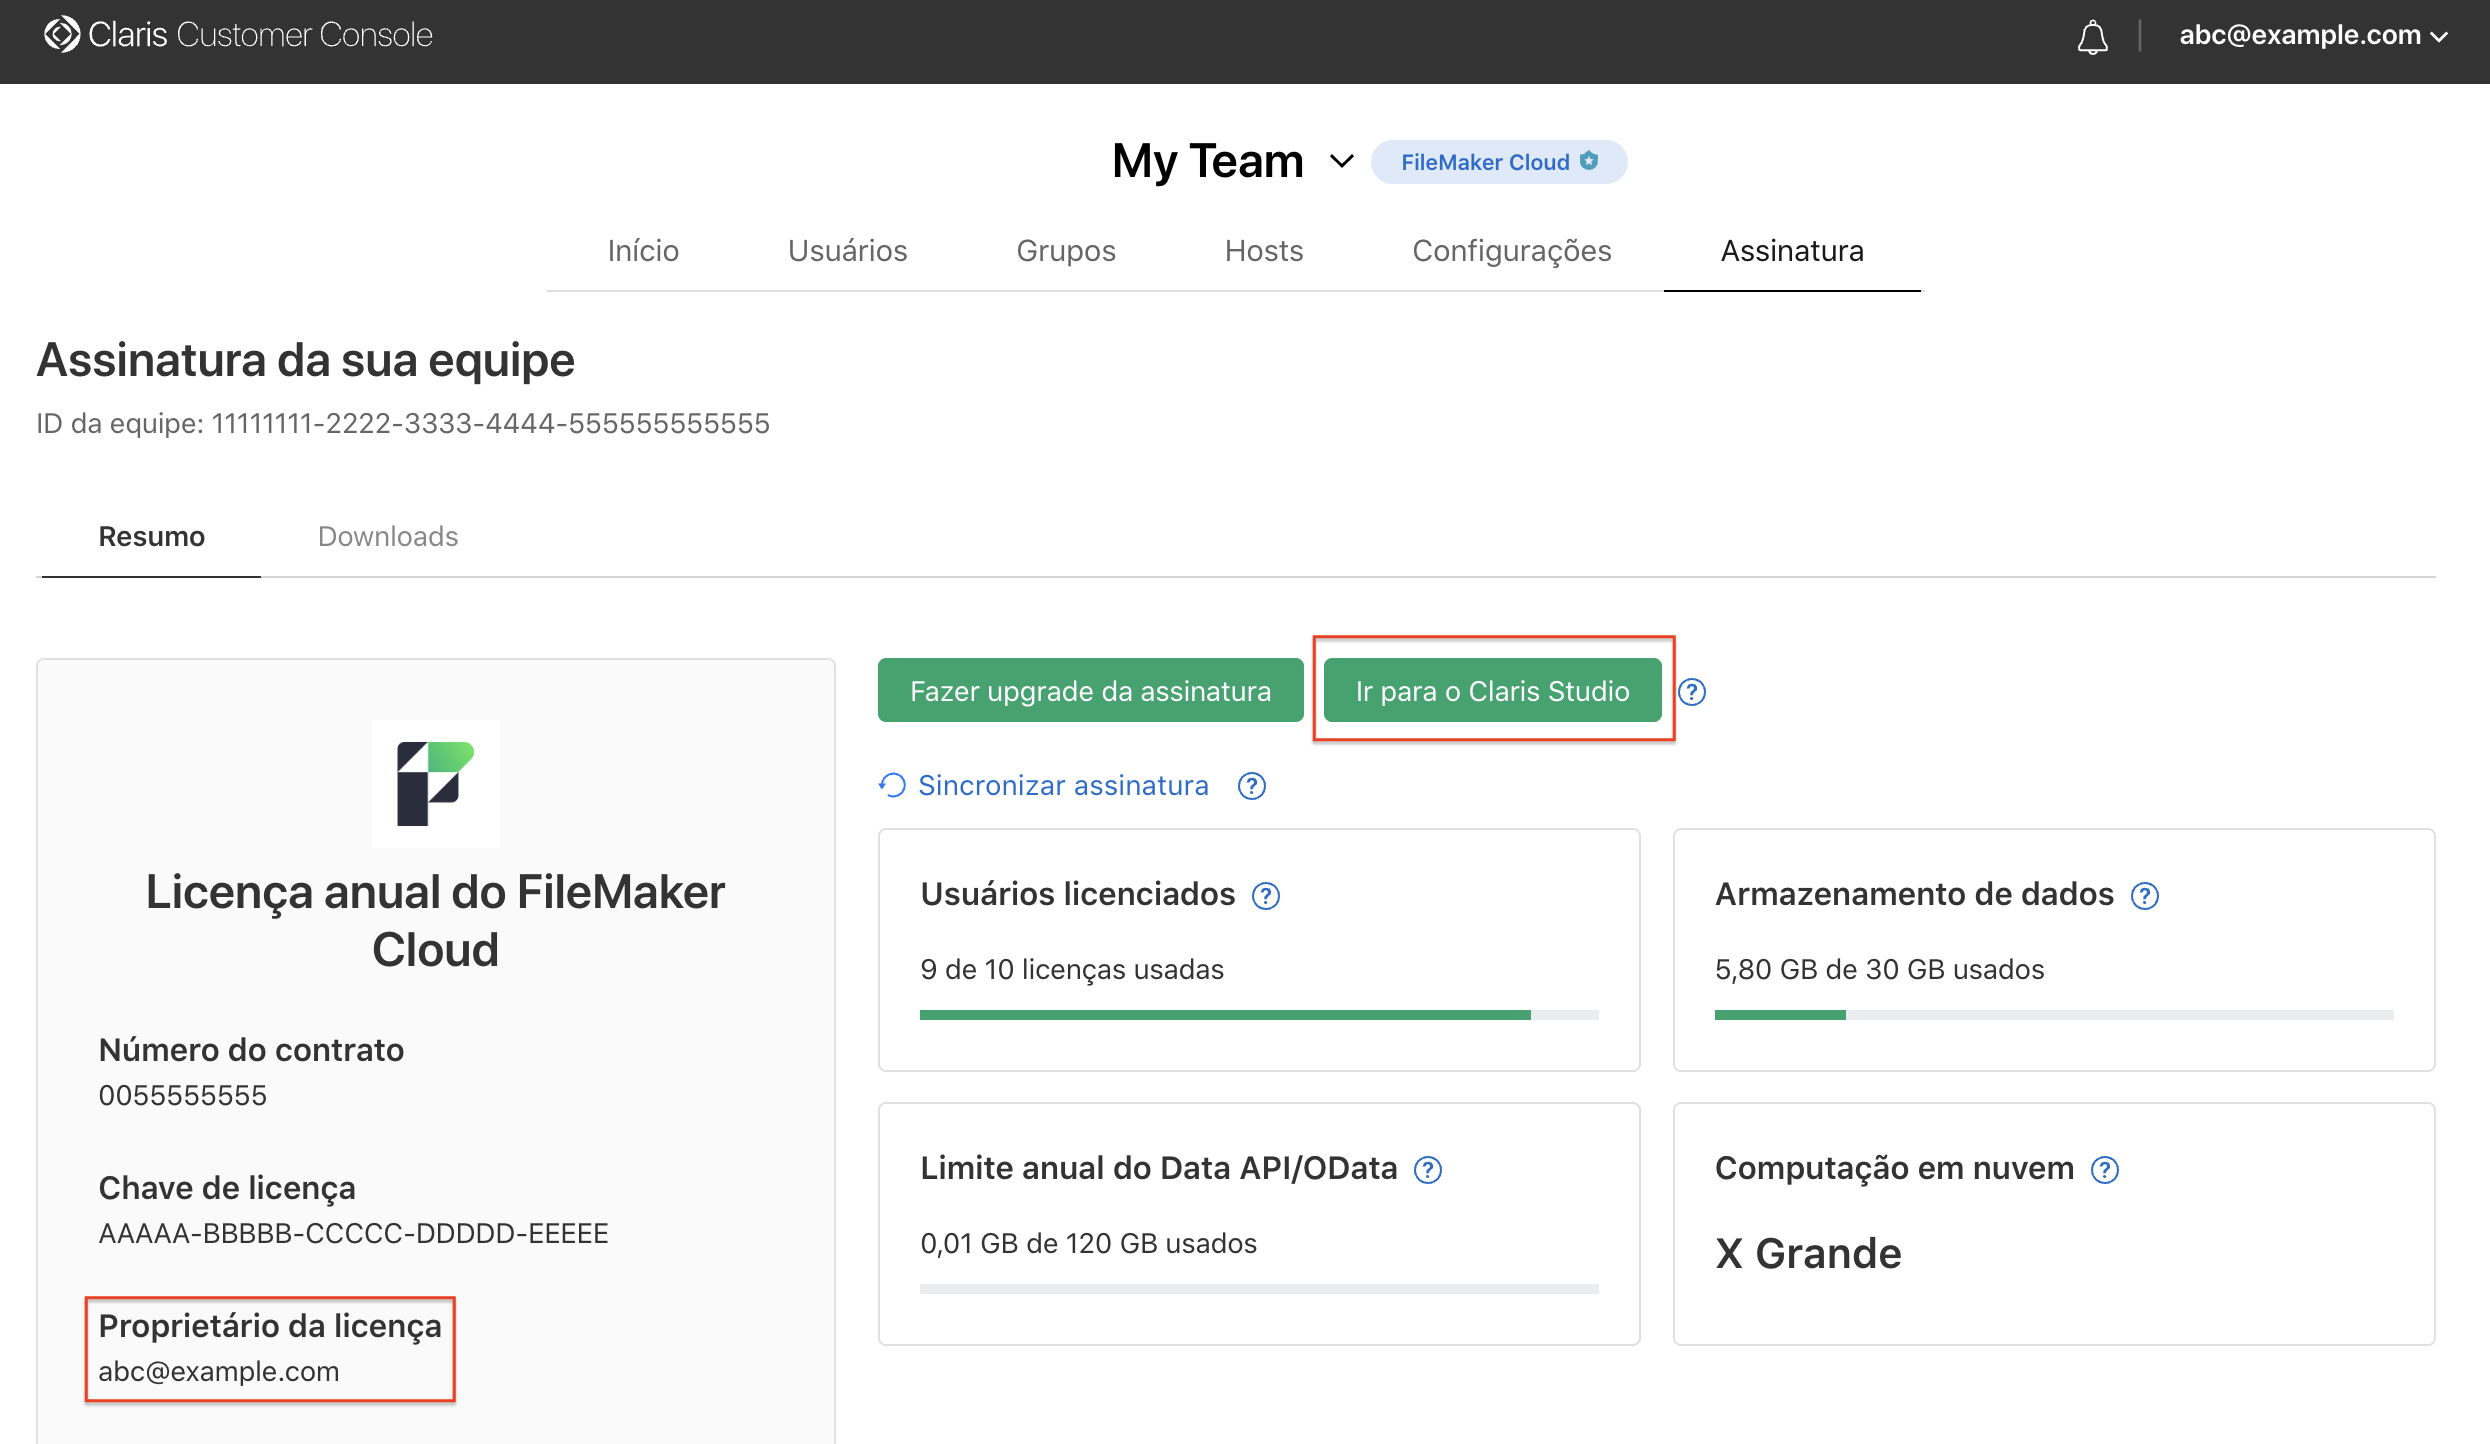
Task: Click help icon next to Sincronizar assinatura
Action: coord(1251,786)
